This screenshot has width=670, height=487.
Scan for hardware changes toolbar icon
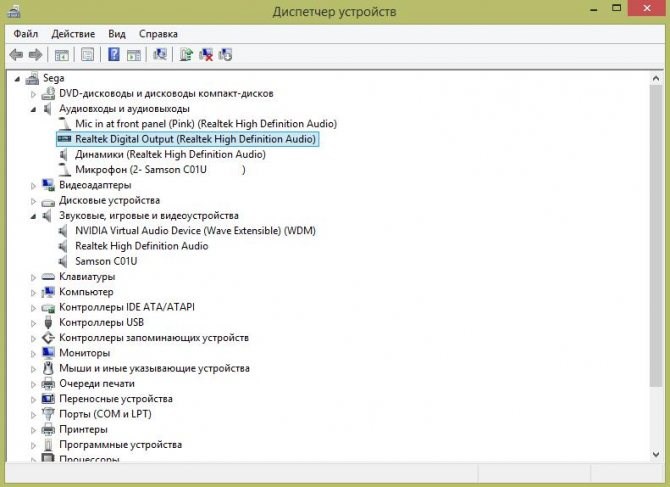point(160,54)
